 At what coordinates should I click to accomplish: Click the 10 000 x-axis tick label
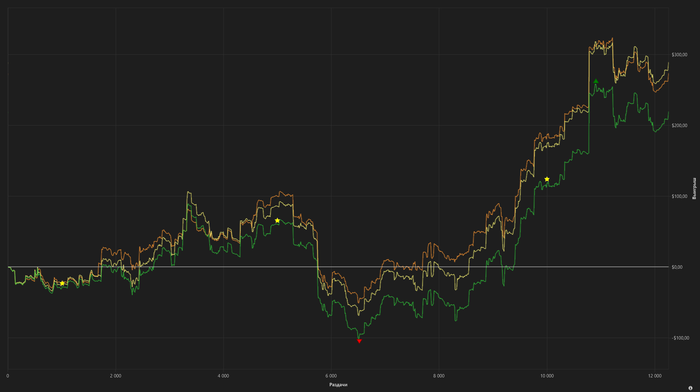coord(547,376)
